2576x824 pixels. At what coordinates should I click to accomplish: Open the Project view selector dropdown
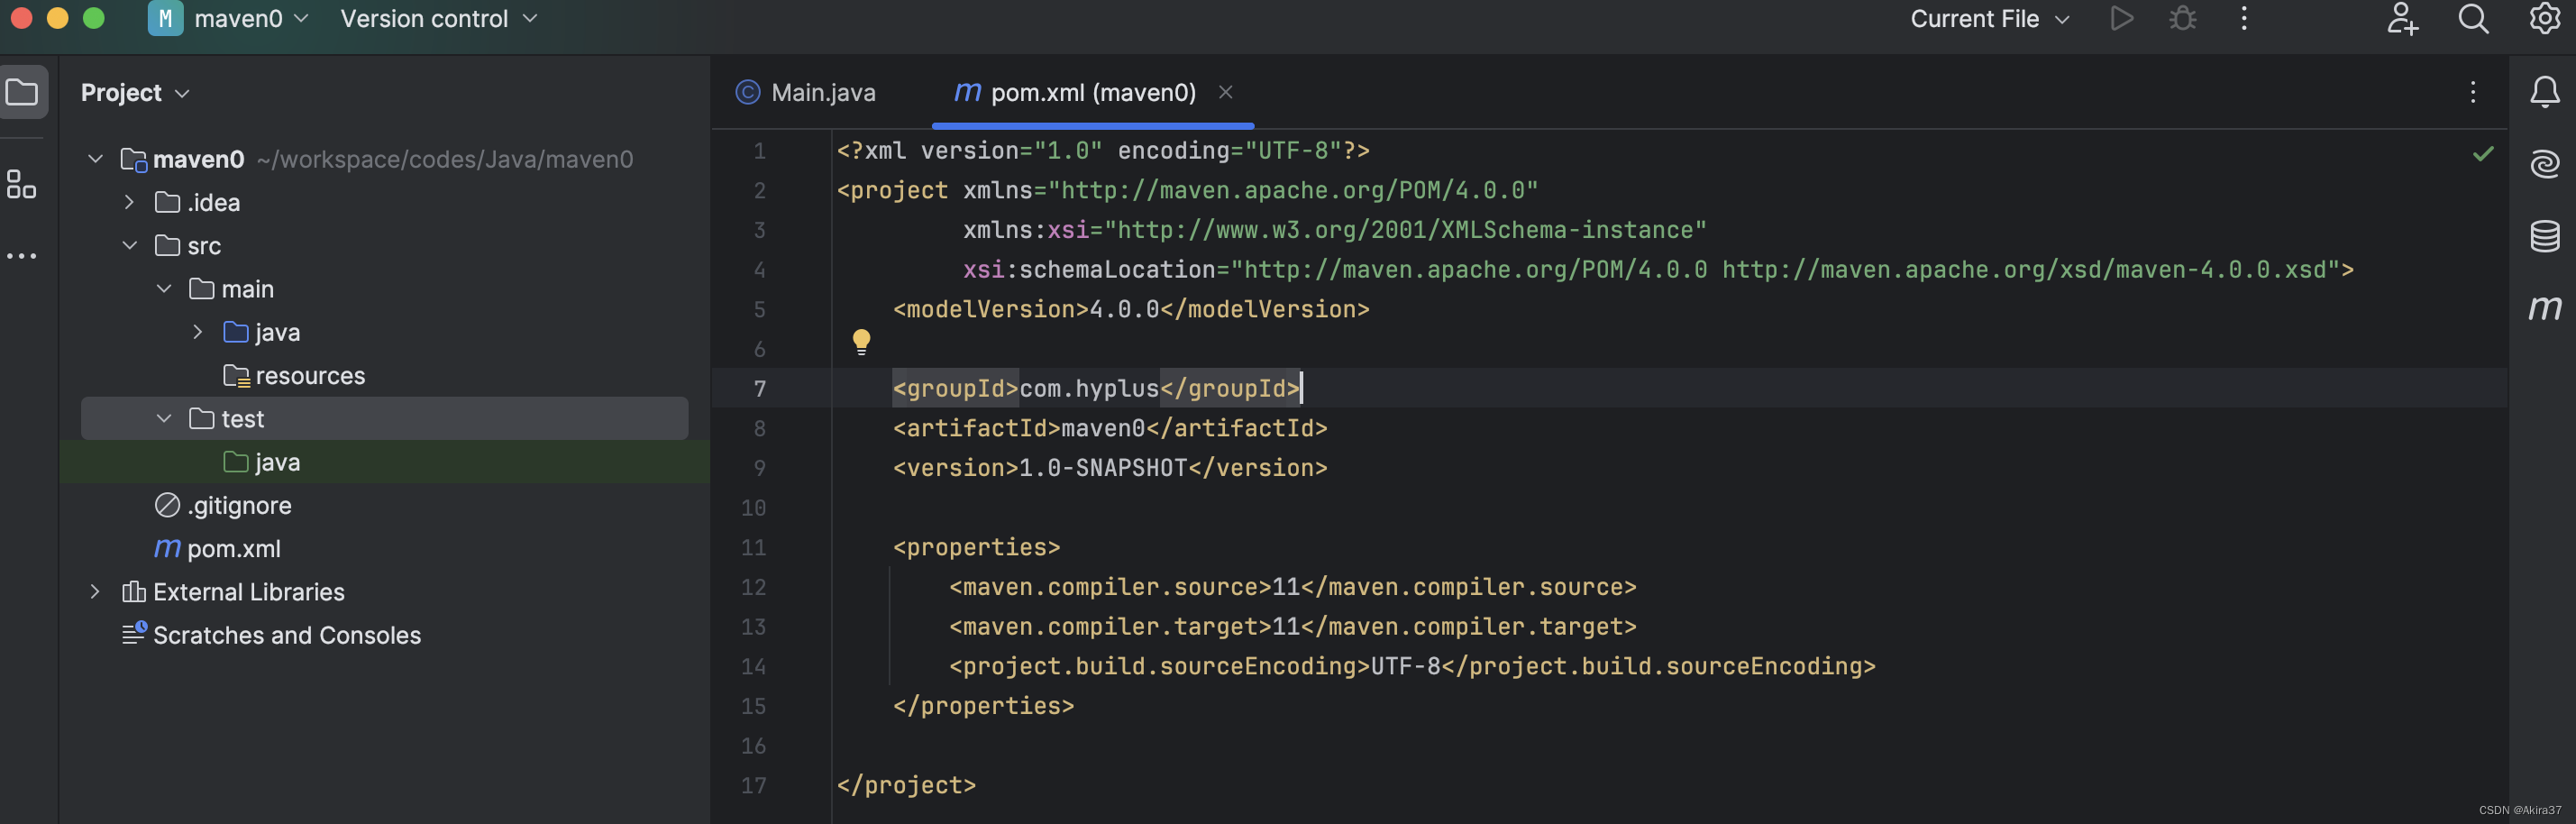pyautogui.click(x=135, y=93)
